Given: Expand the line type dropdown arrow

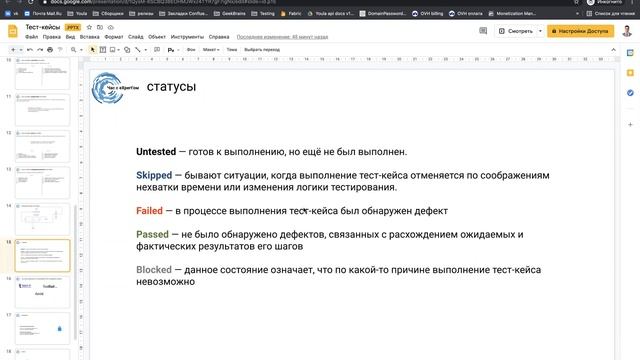Looking at the screenshot, I should 145,50.
